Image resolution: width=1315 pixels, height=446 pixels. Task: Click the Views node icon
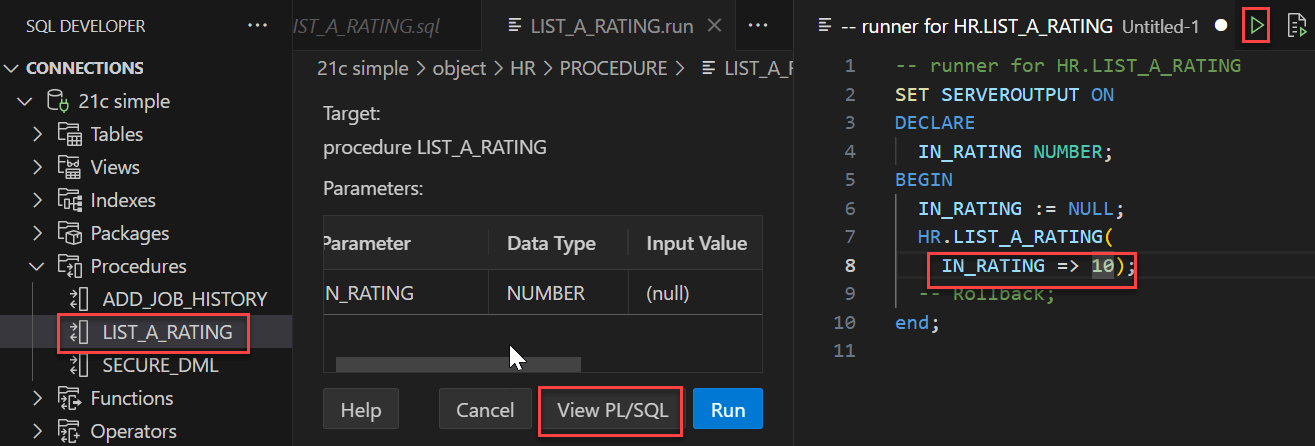coord(69,167)
